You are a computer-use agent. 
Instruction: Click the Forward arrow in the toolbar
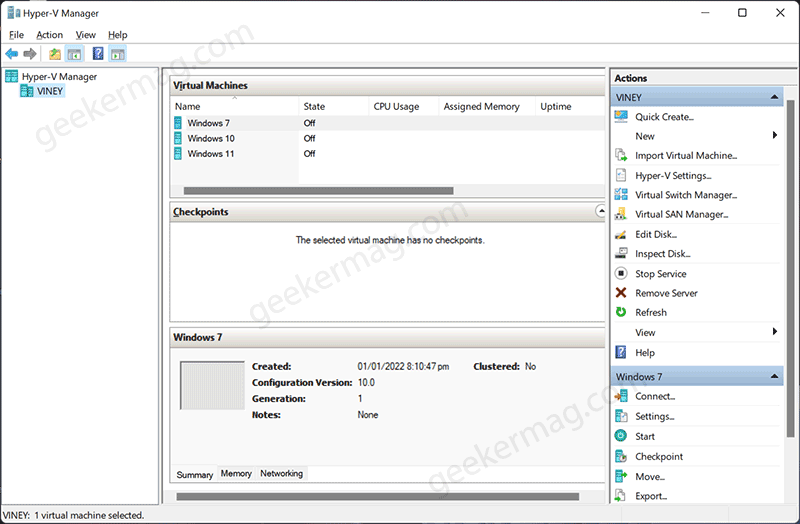[x=30, y=54]
